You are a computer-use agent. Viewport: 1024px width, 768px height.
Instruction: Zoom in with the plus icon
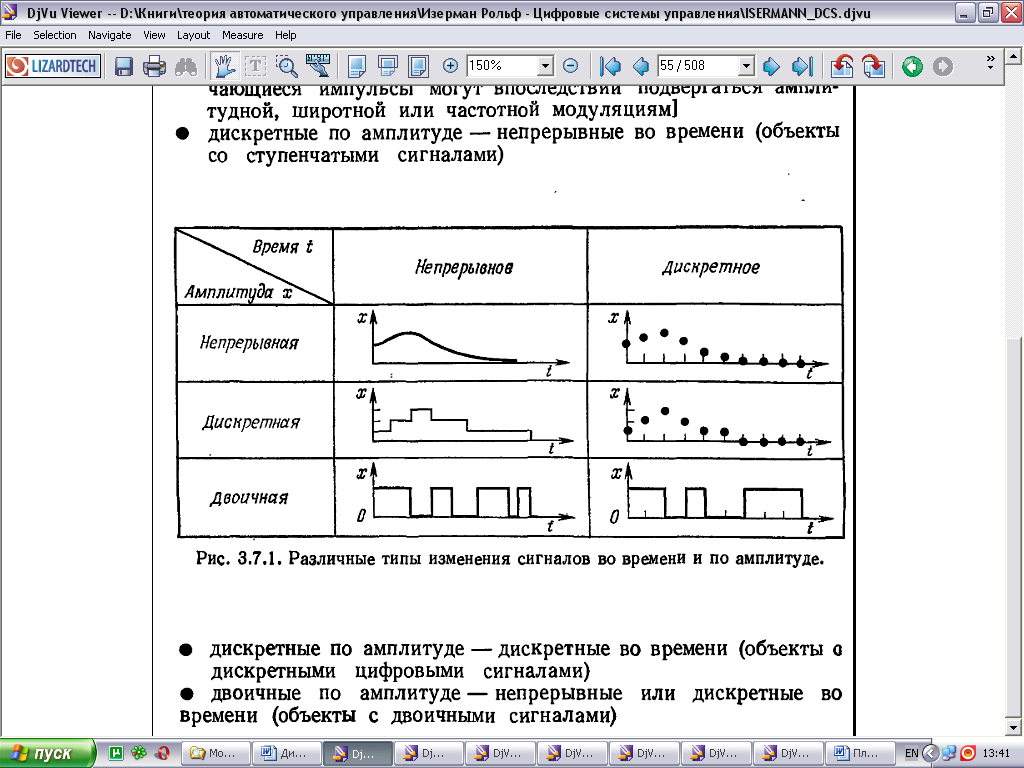pos(450,65)
